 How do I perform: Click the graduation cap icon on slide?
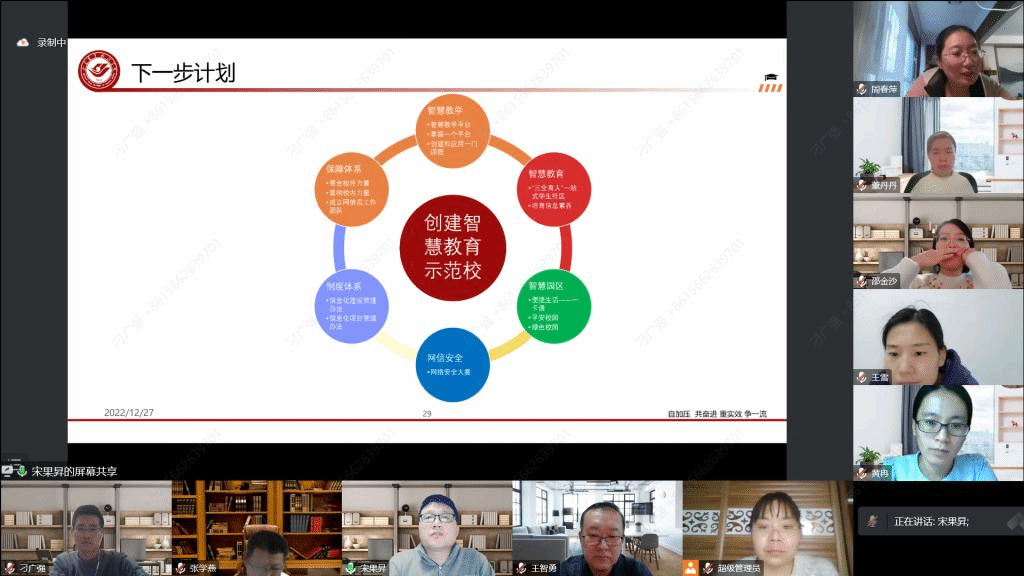770,76
